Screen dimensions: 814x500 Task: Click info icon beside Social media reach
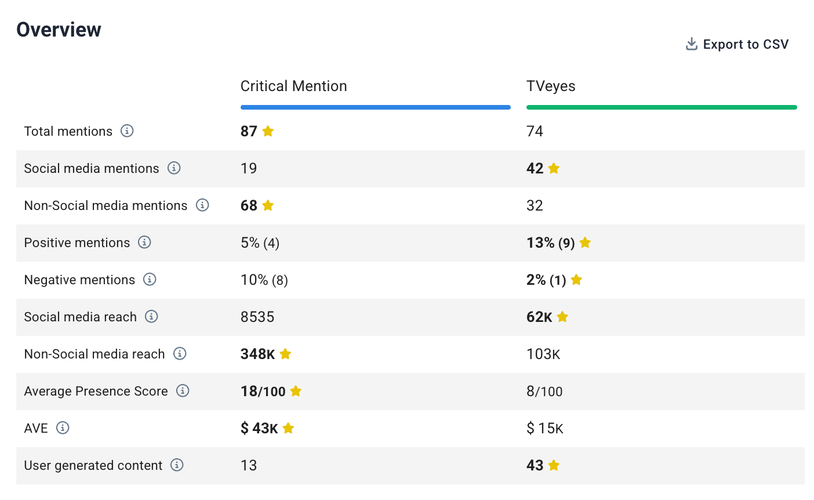pyautogui.click(x=151, y=316)
